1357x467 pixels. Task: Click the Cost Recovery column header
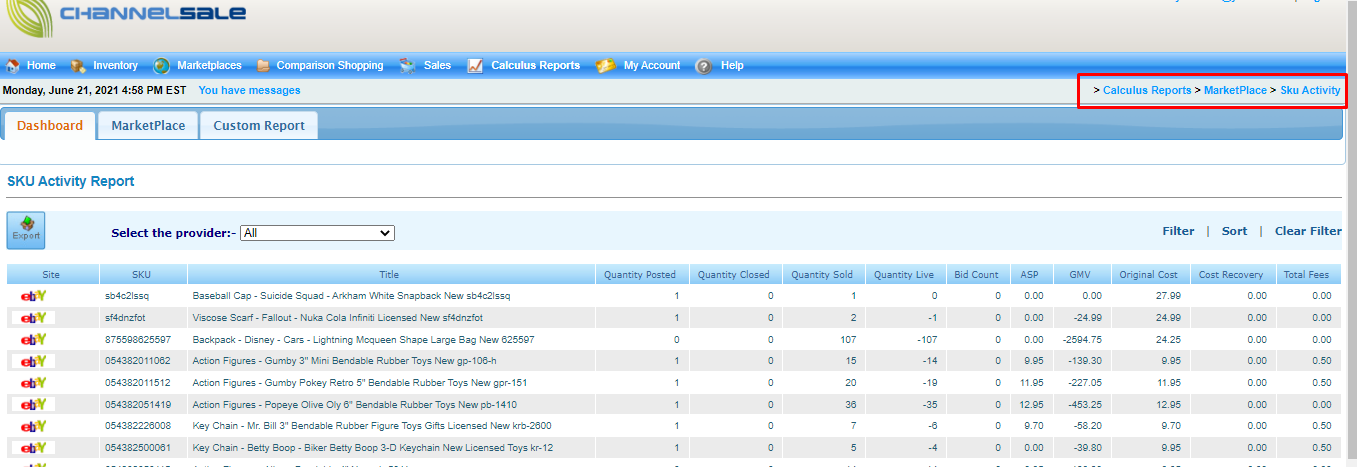coord(1231,275)
